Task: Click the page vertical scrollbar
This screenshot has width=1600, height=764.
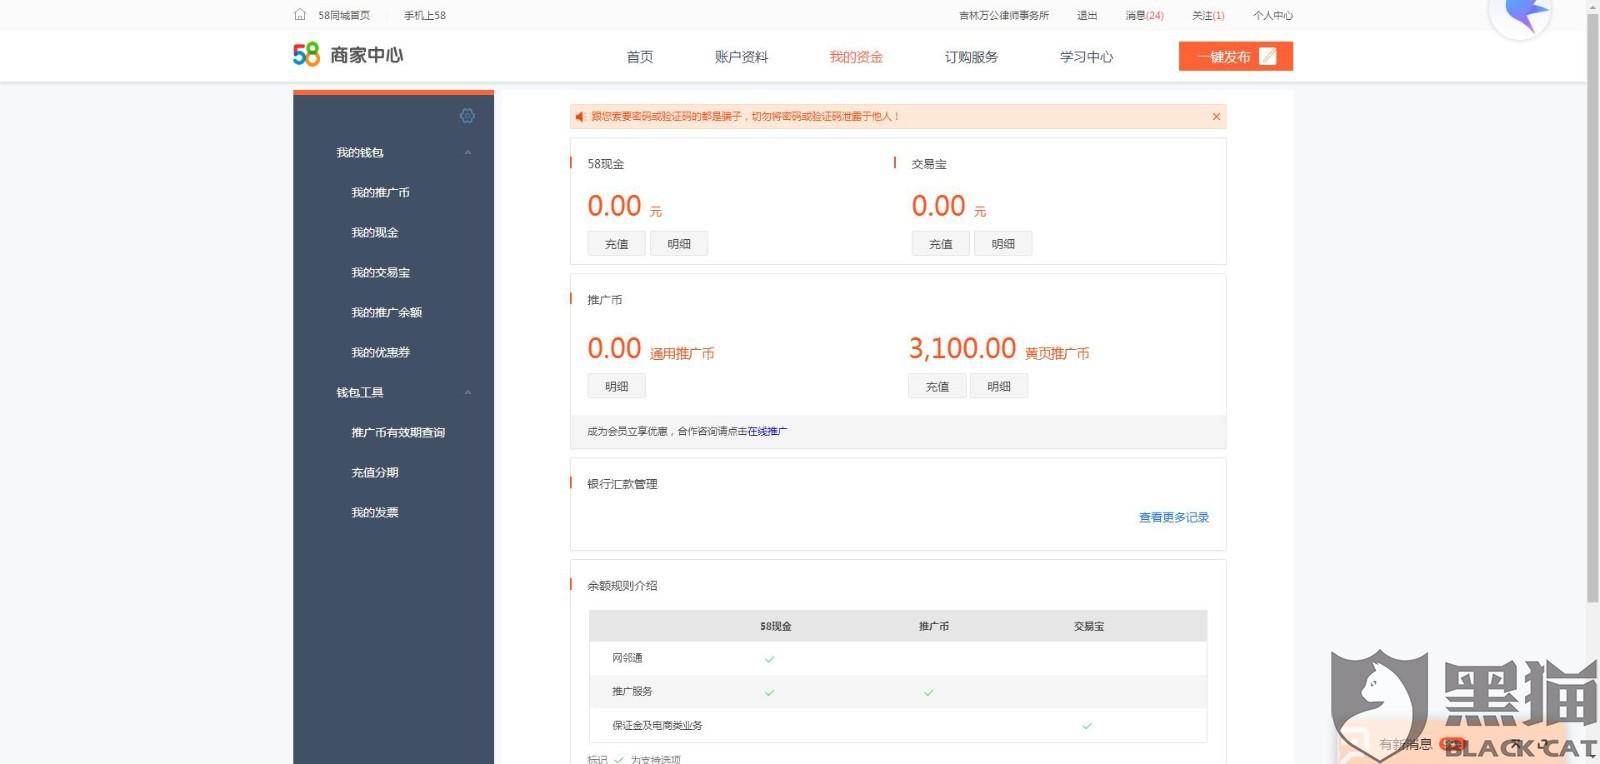Action: (1592, 300)
